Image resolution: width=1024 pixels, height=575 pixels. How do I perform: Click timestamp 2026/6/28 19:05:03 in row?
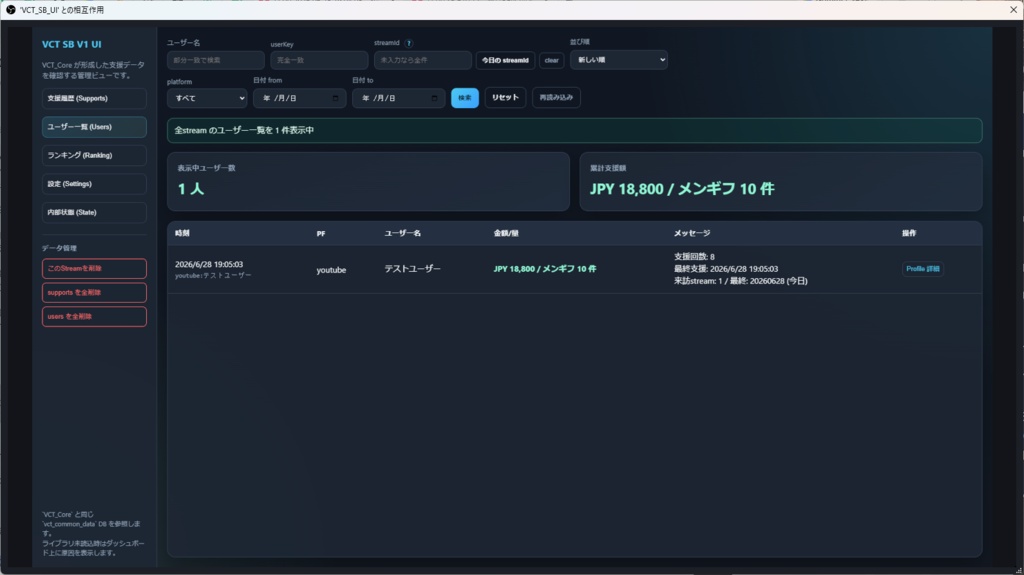[x=209, y=265]
